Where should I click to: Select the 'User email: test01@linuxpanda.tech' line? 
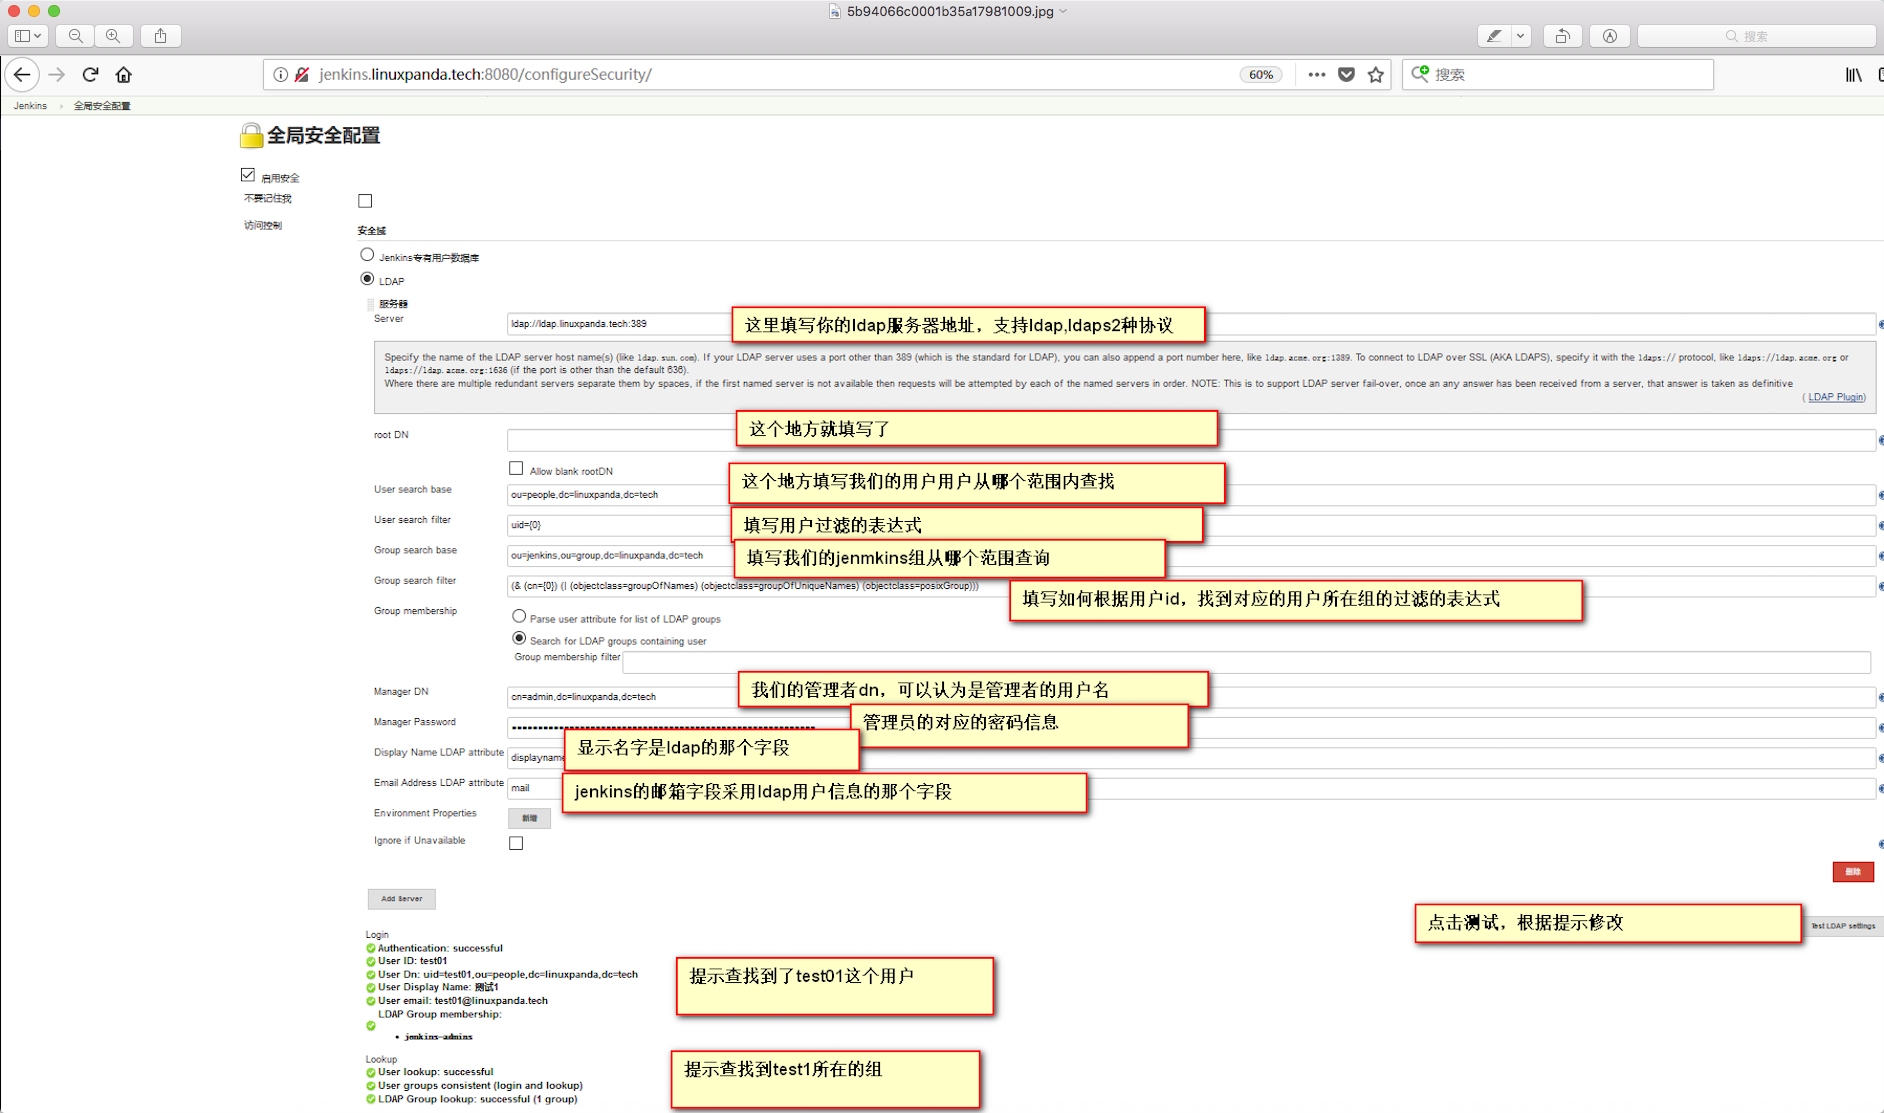click(x=462, y=1000)
